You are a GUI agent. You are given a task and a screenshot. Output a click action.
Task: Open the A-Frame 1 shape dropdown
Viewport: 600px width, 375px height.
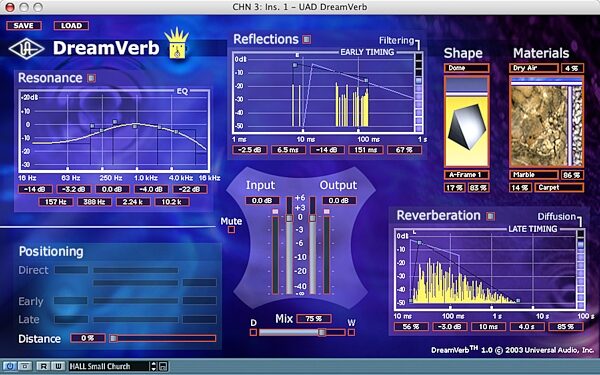466,175
